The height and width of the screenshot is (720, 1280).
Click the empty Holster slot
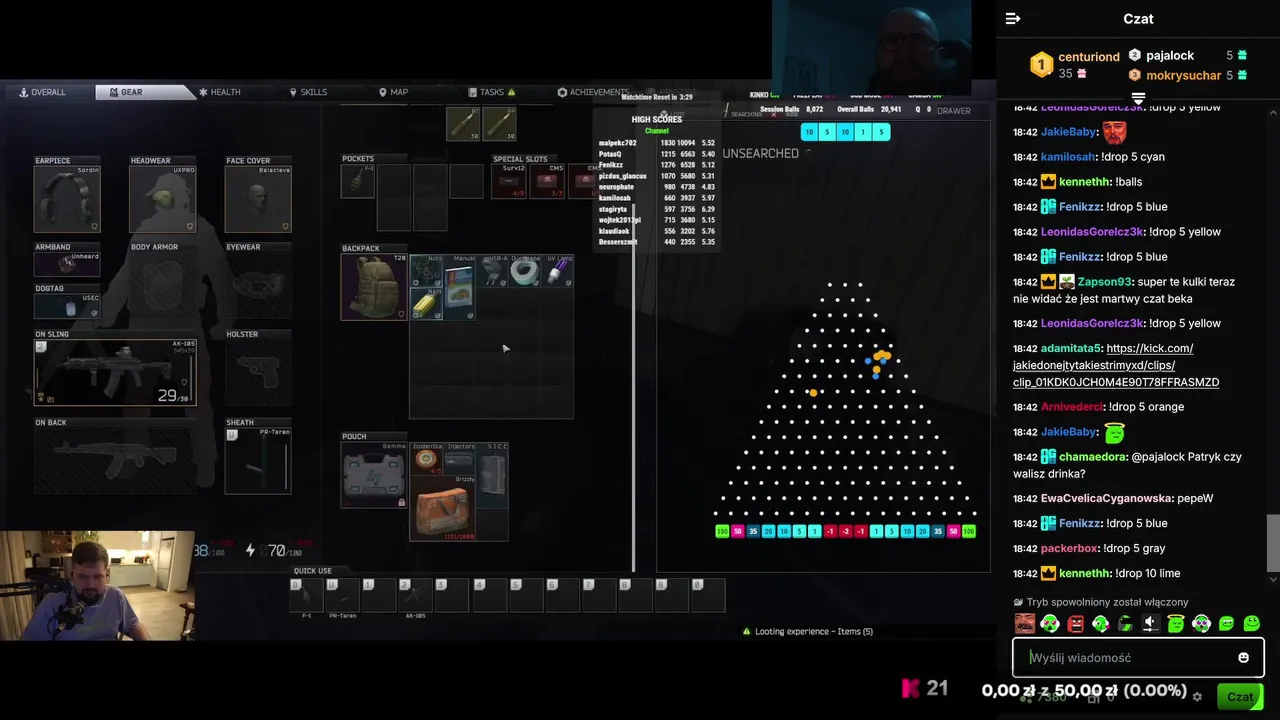pyautogui.click(x=258, y=372)
